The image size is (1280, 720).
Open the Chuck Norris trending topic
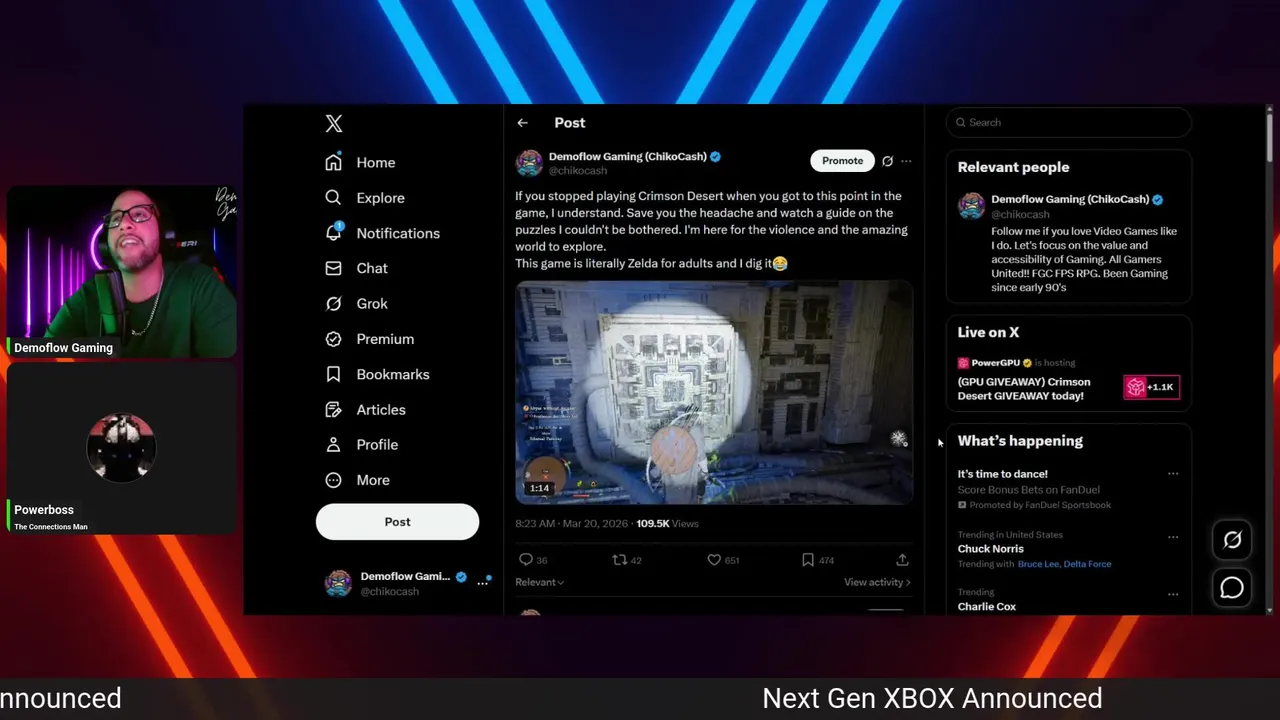[x=990, y=549]
